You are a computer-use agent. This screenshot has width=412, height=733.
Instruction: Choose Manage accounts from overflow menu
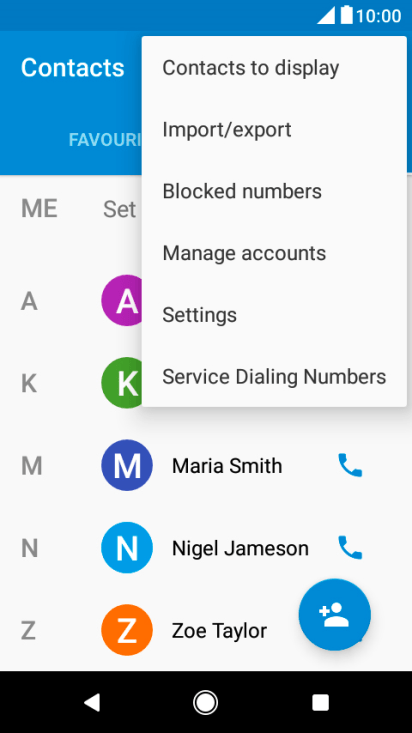(x=274, y=253)
